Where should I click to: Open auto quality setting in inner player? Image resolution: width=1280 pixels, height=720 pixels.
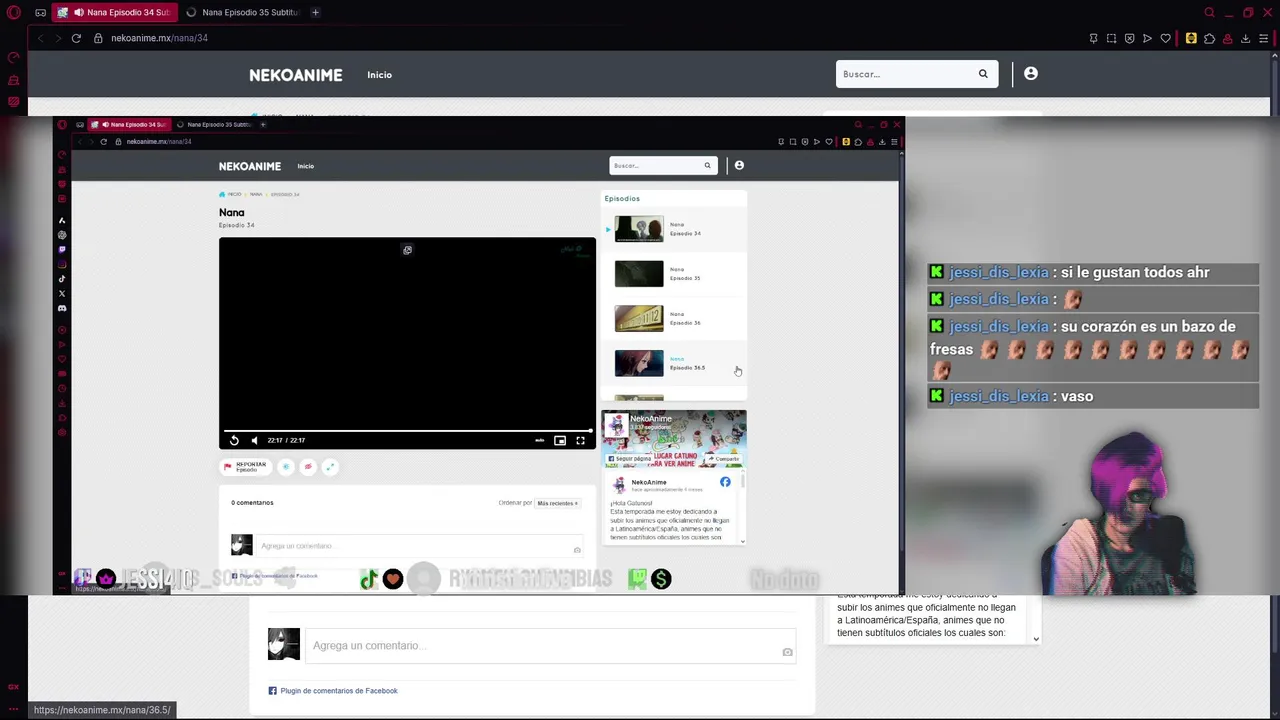pyautogui.click(x=540, y=440)
